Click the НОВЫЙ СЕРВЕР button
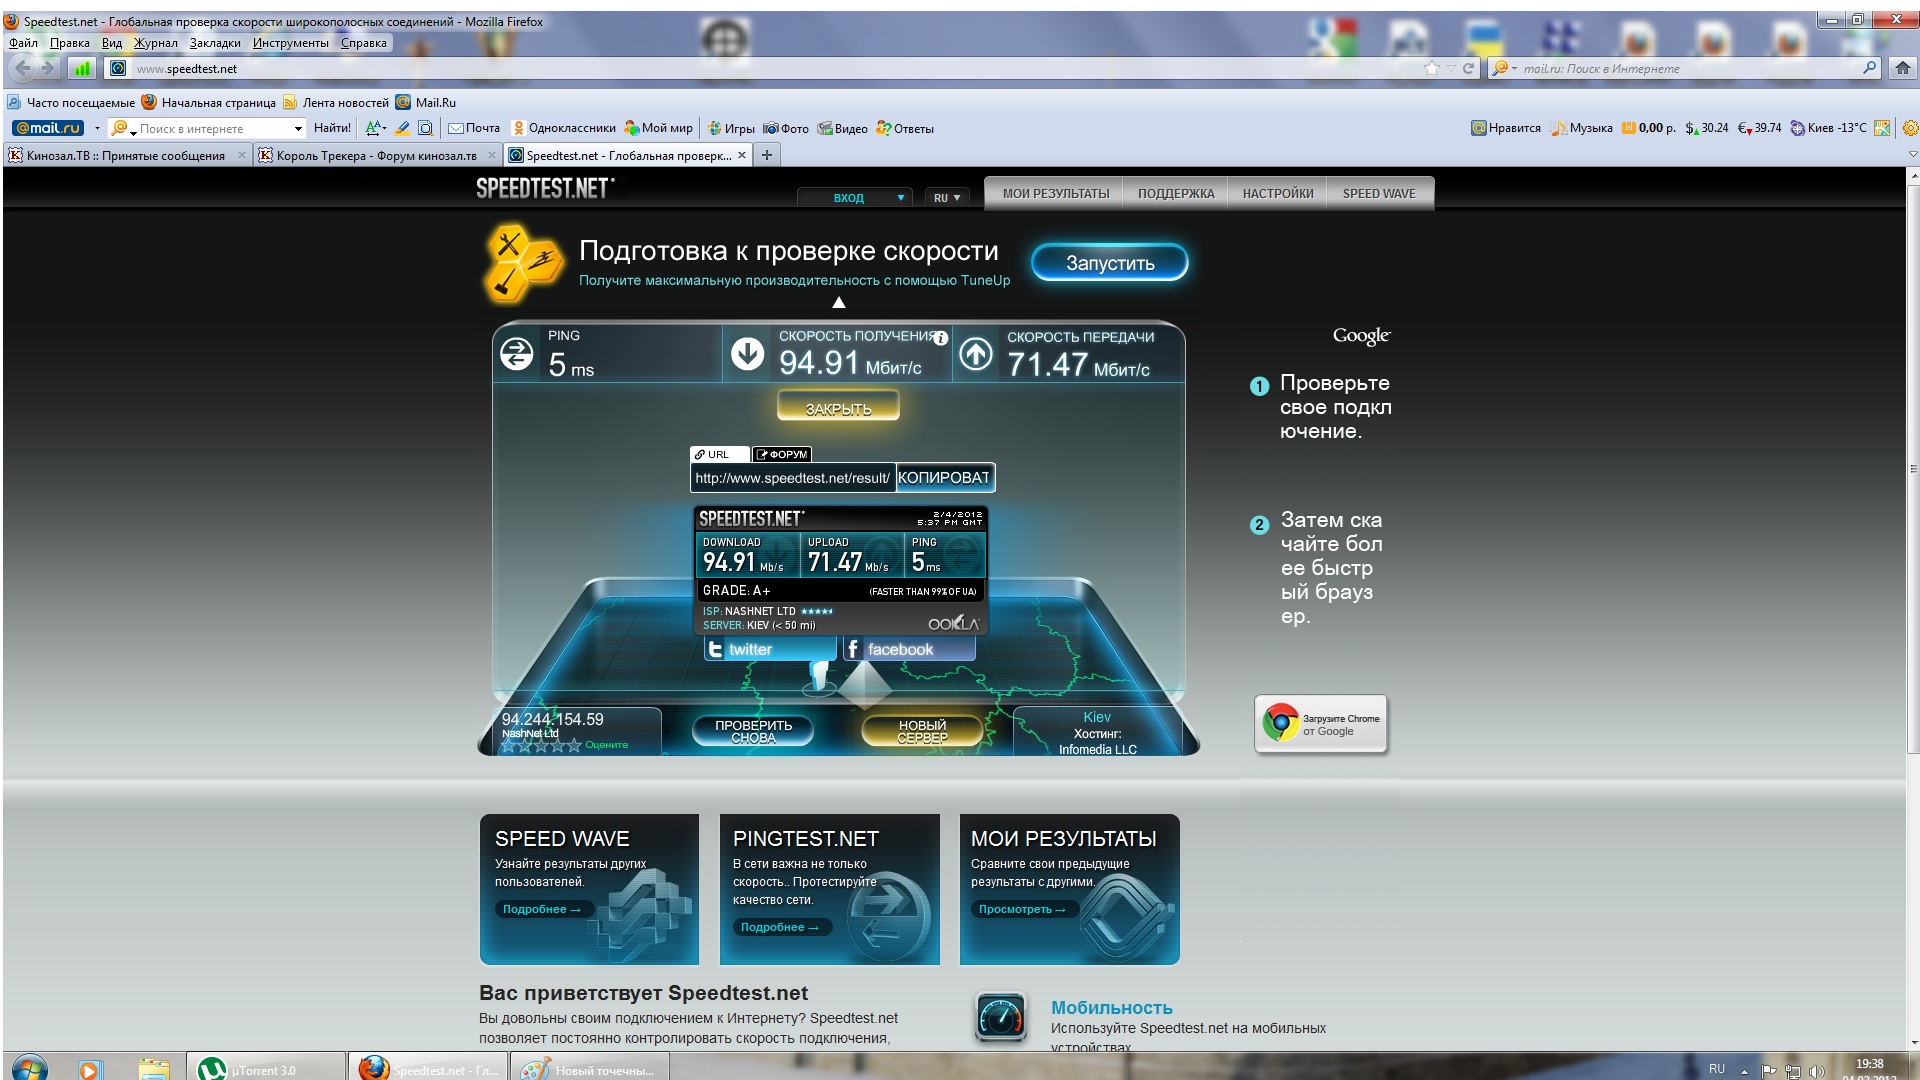This screenshot has height=1080, width=1920. [922, 731]
